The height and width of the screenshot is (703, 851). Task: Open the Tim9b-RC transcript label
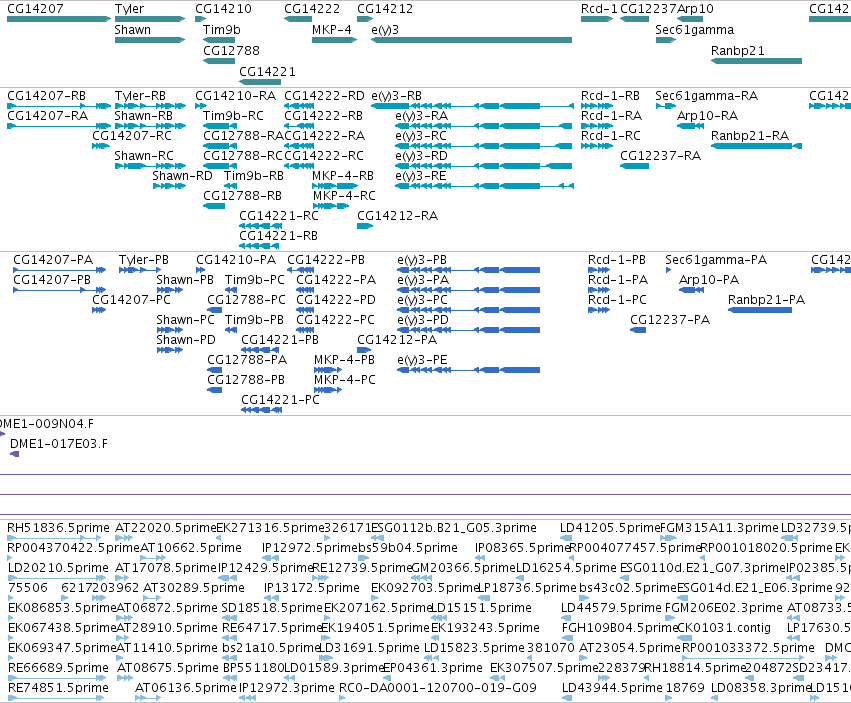click(x=233, y=116)
